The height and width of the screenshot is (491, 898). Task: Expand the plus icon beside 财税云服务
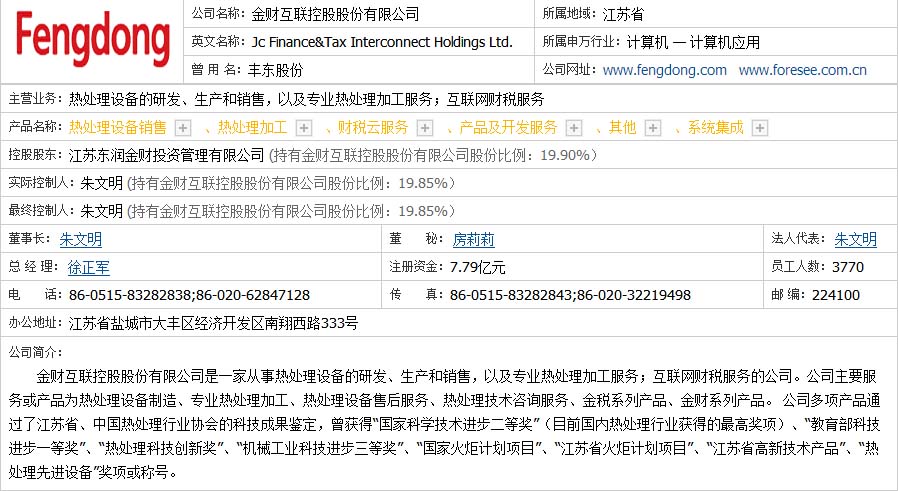click(x=424, y=128)
